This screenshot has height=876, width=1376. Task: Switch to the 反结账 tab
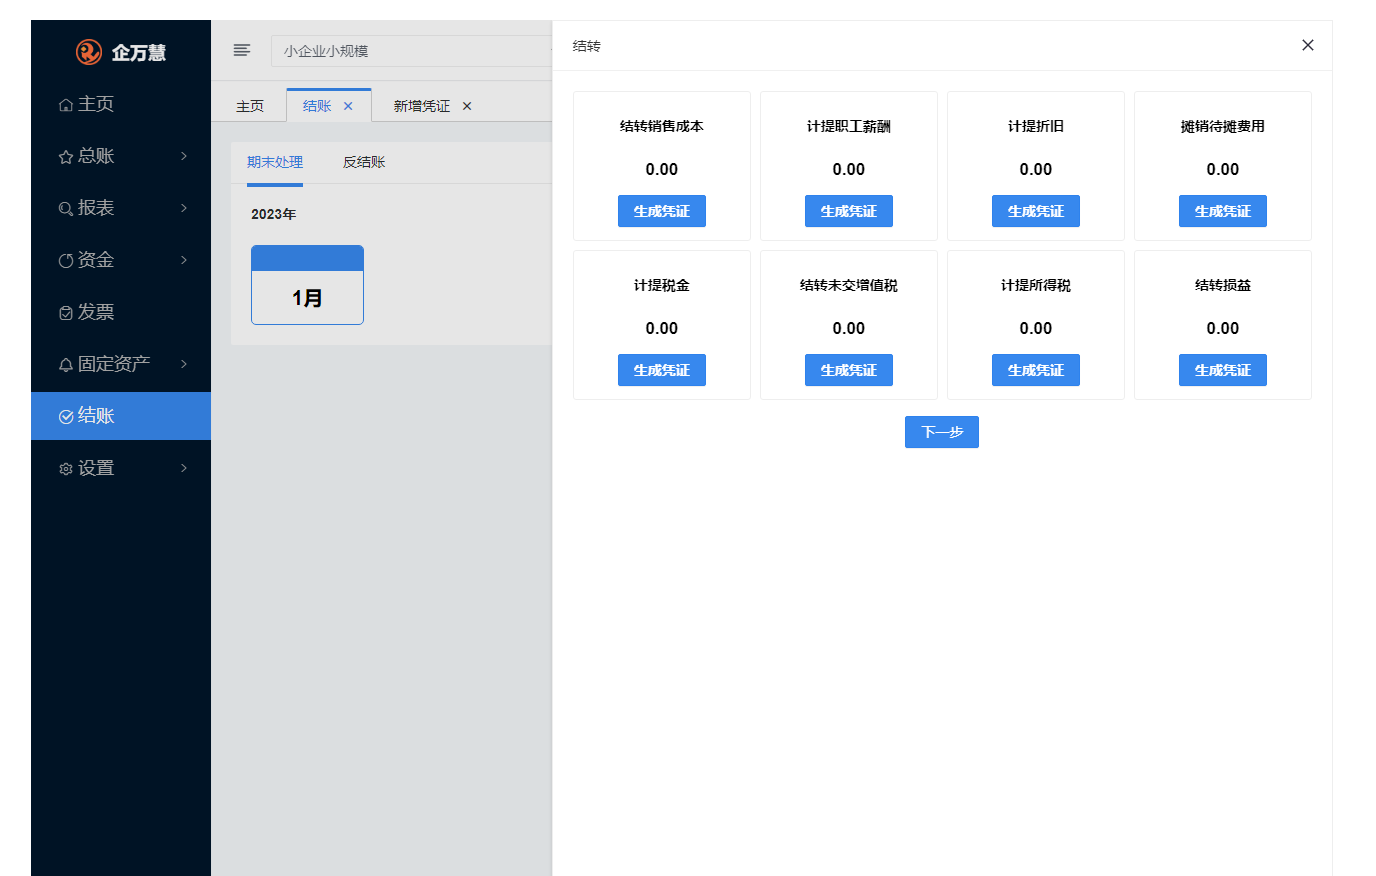point(364,162)
